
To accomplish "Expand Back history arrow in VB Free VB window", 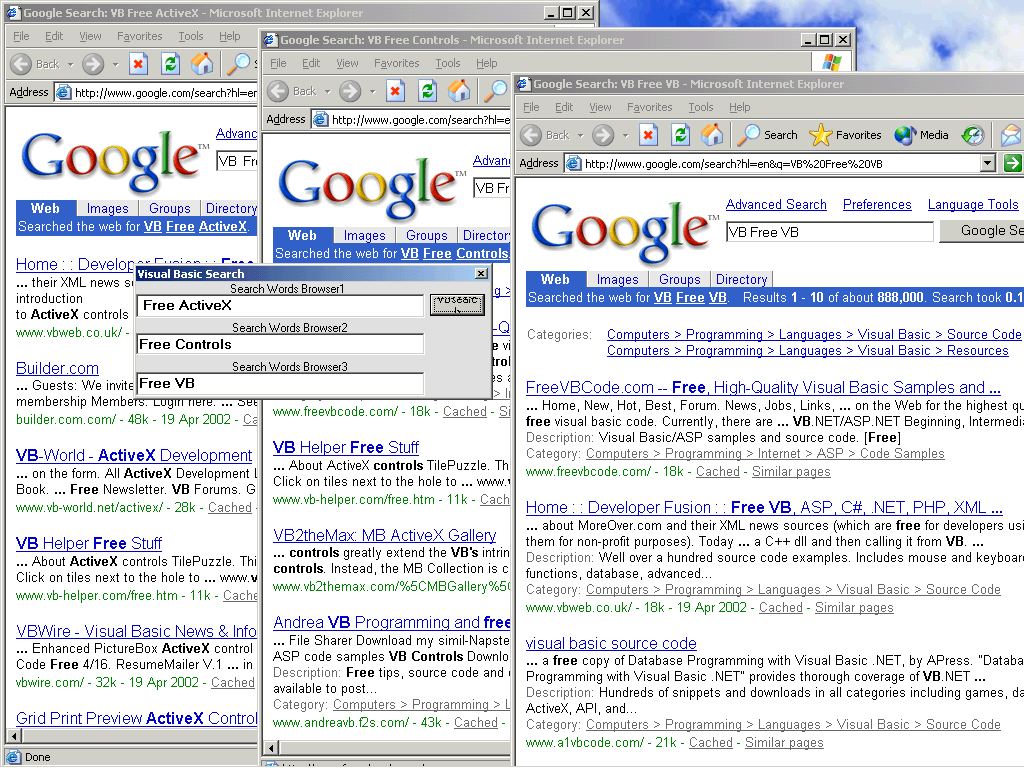I will click(x=580, y=136).
